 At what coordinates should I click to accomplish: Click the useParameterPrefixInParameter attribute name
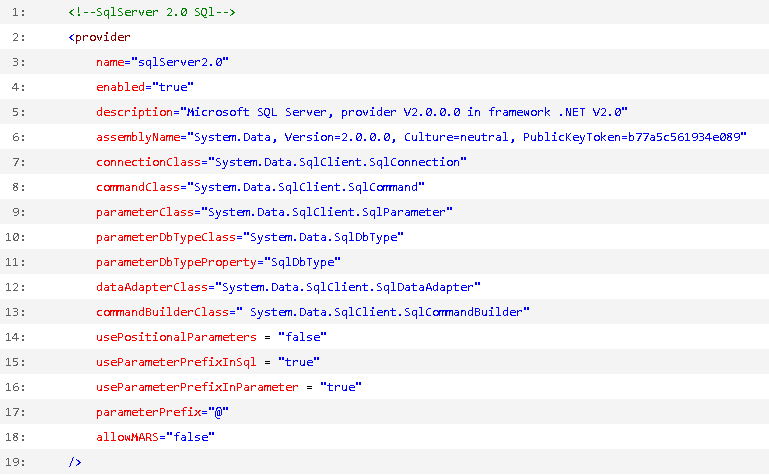pos(197,387)
